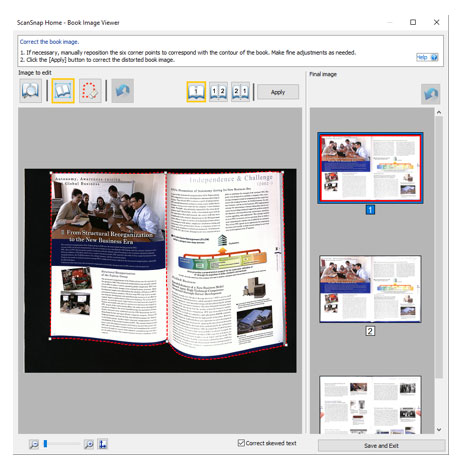Click the undo arrow in edit toolbar
This screenshot has height=464, width=460.
click(x=123, y=91)
